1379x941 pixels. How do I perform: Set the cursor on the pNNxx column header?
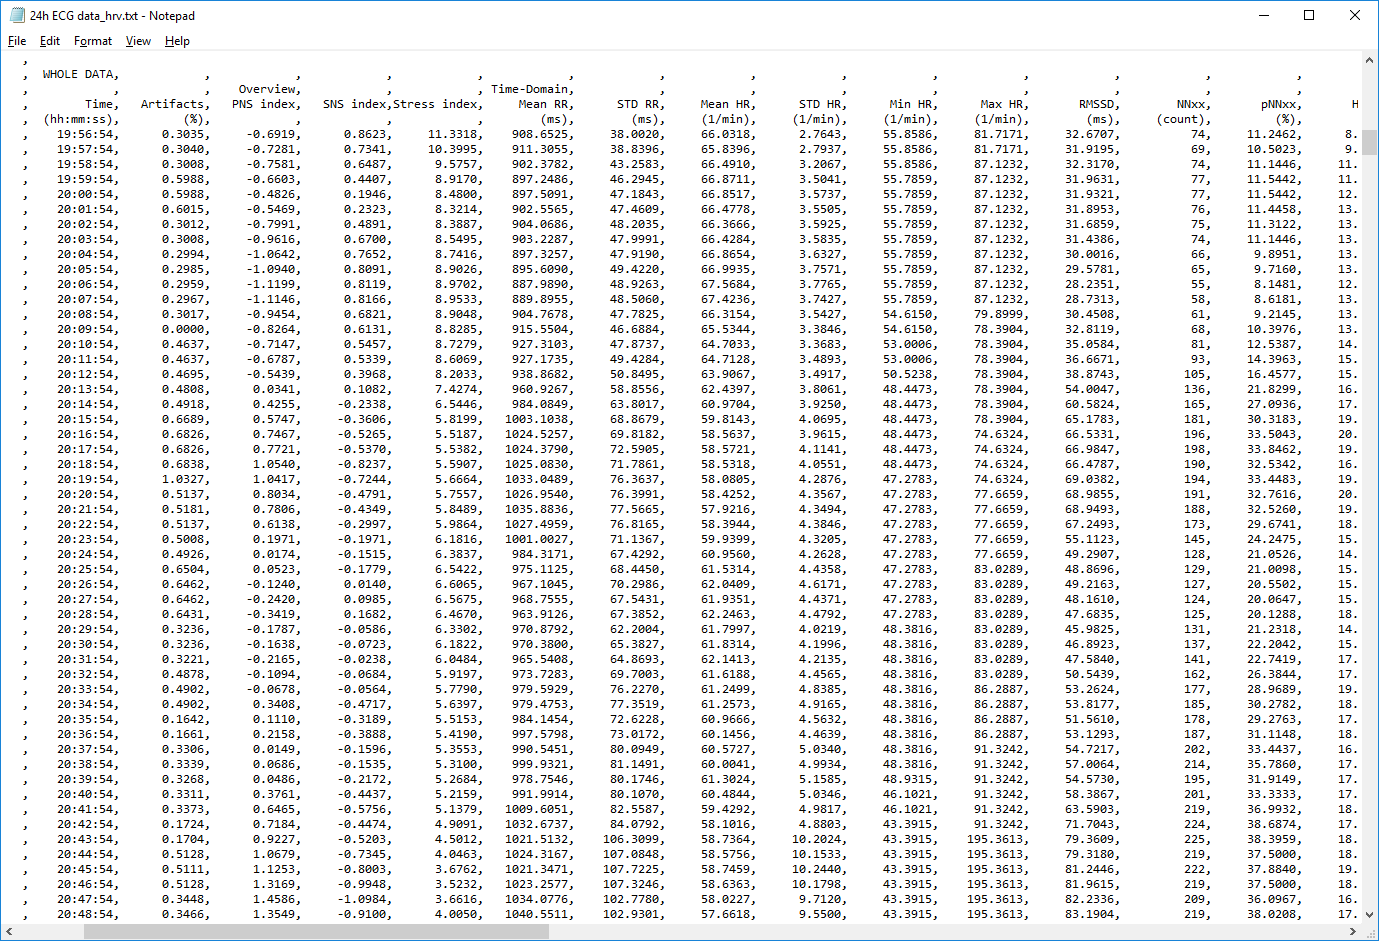tap(1280, 104)
